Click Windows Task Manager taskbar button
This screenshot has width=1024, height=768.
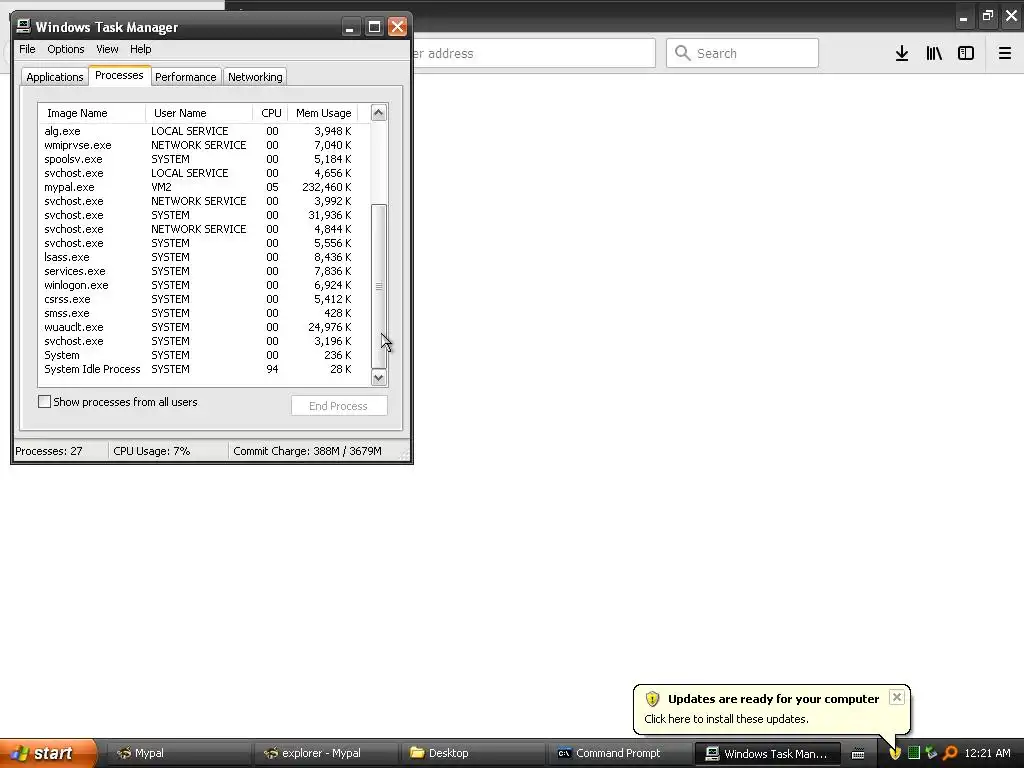(x=767, y=753)
